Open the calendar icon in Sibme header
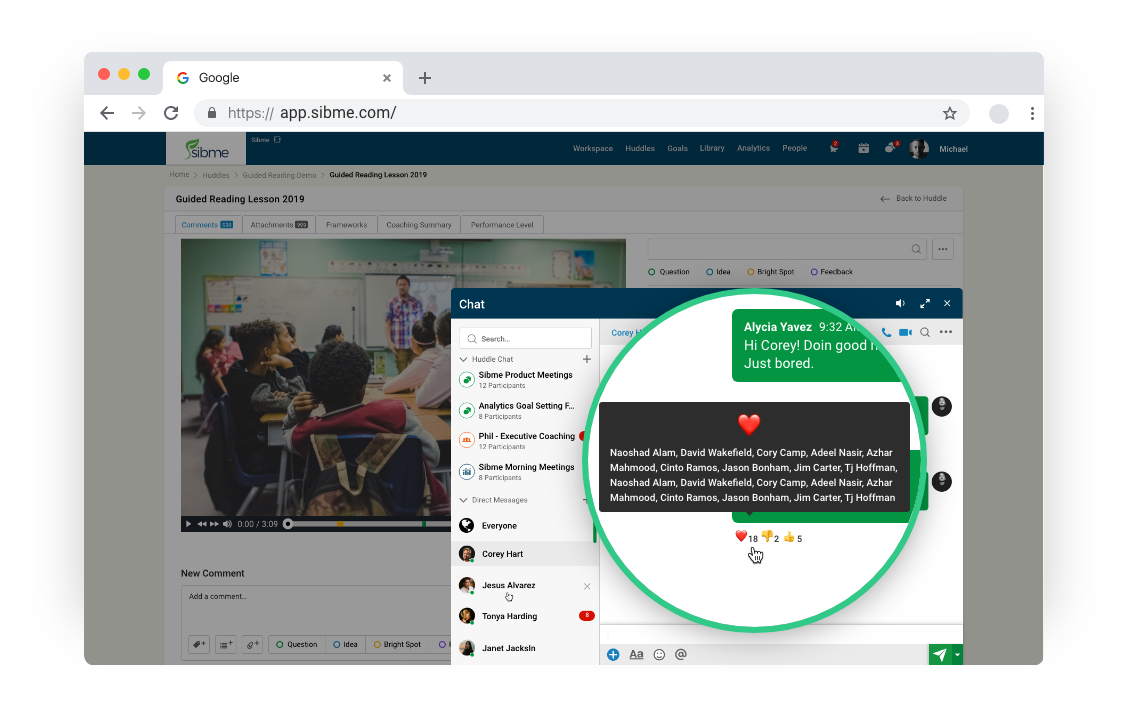1128x705 pixels. (x=863, y=148)
